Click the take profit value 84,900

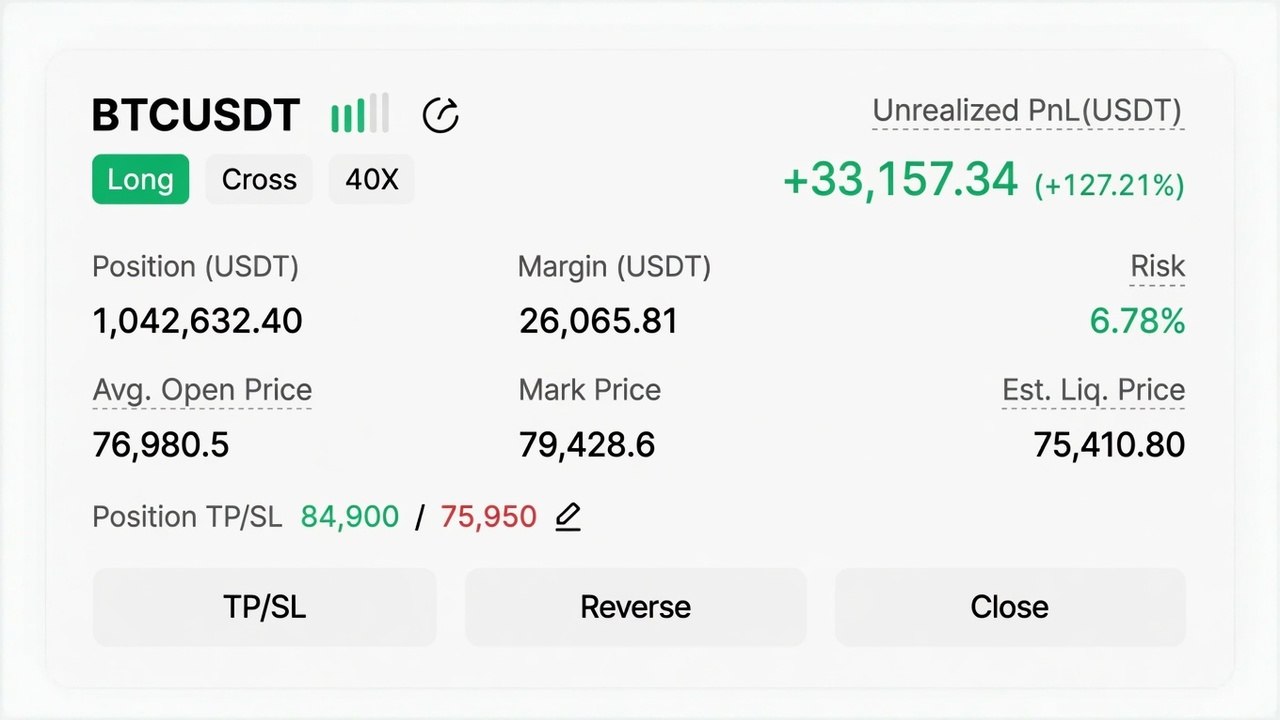(350, 517)
